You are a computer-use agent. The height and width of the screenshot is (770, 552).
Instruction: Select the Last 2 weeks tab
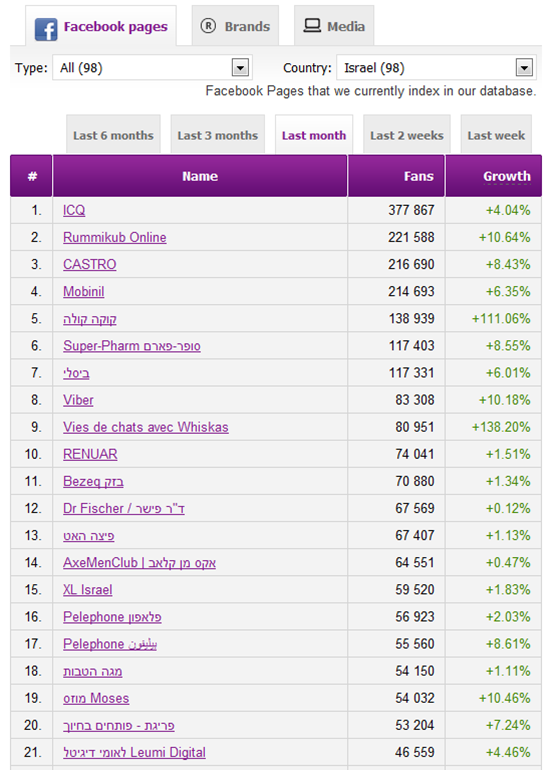[407, 135]
